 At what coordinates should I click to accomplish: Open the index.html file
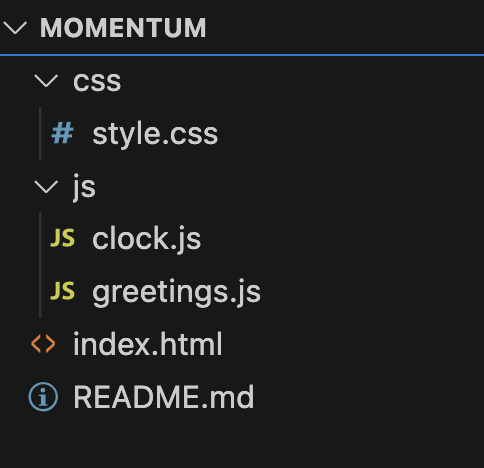pos(148,344)
